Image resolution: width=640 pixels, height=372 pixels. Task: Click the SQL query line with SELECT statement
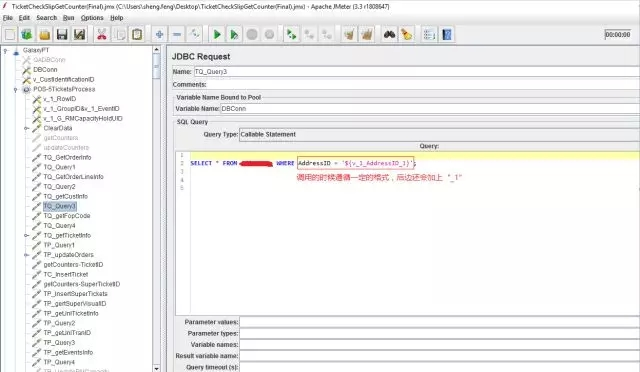(x=303, y=163)
